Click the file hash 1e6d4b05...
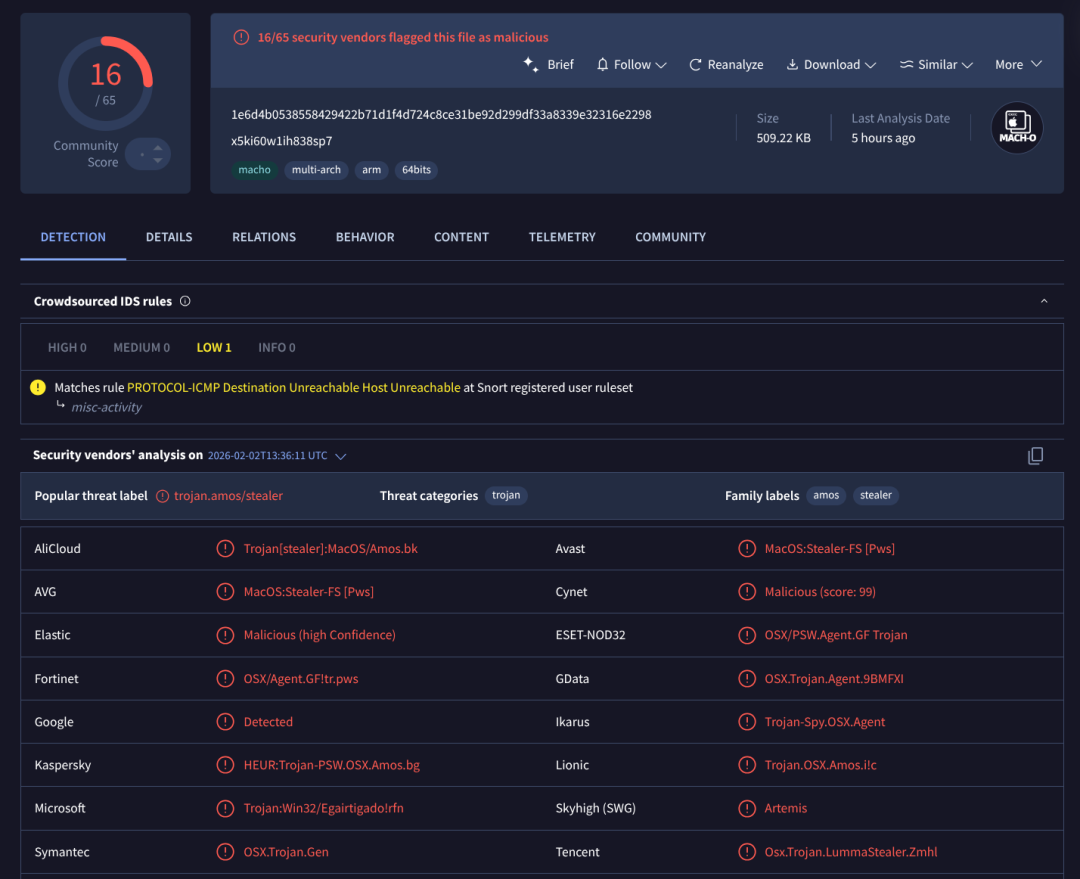This screenshot has width=1080, height=879. pyautogui.click(x=442, y=114)
